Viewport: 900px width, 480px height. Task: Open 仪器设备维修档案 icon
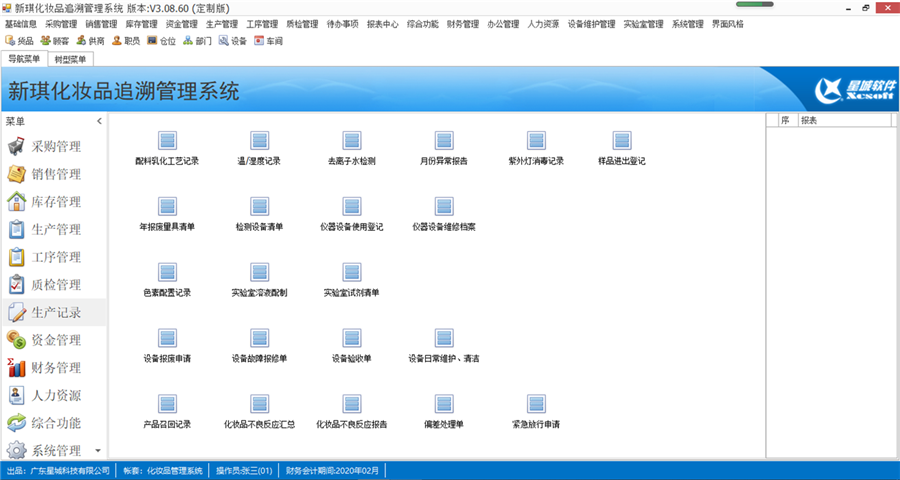click(444, 207)
